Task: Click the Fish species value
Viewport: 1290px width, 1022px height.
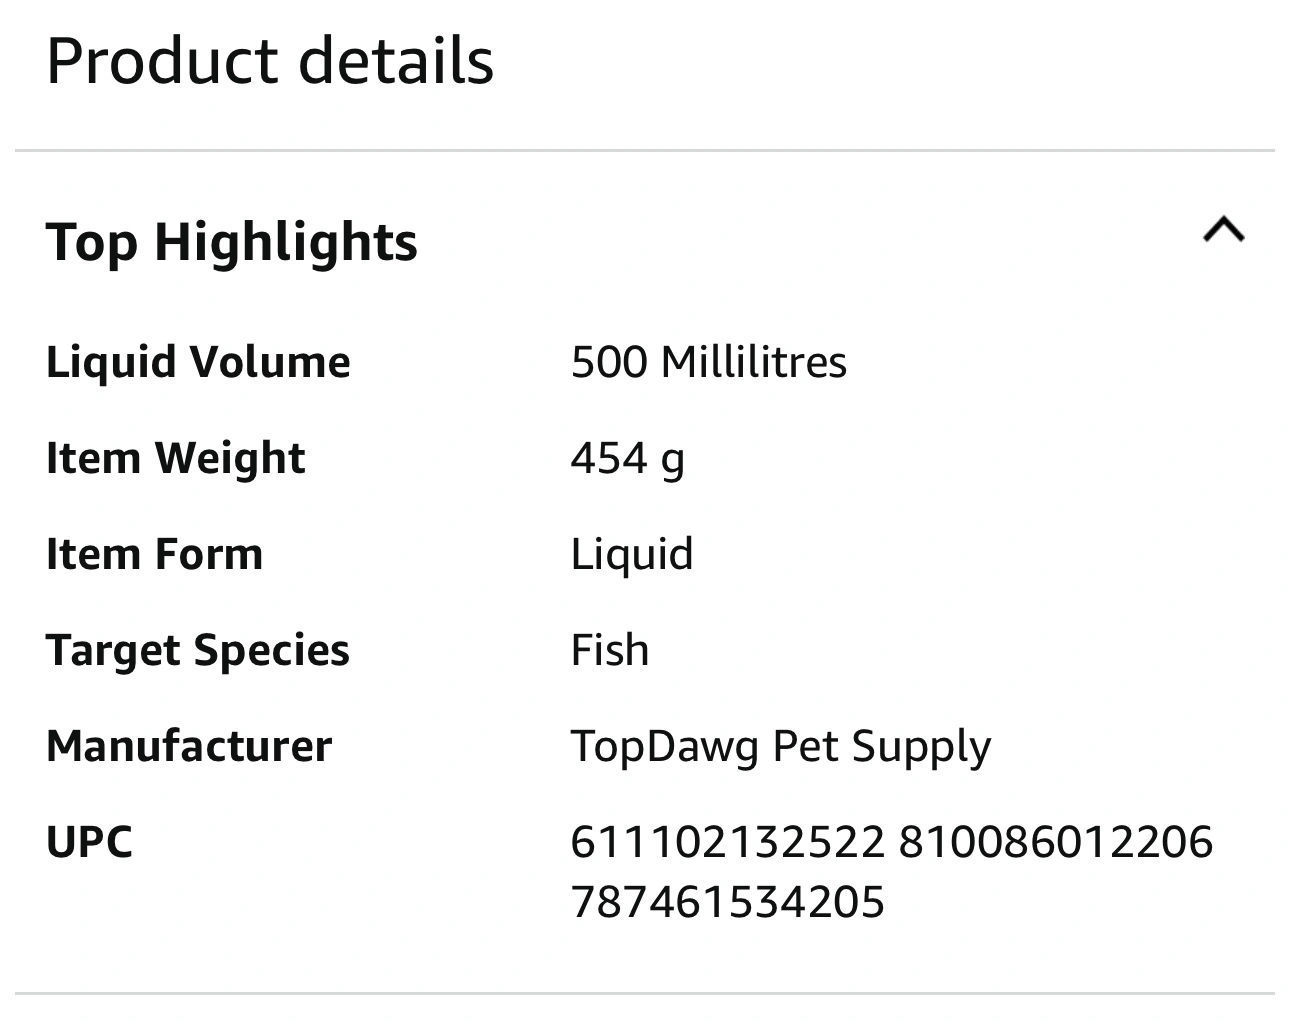Action: (x=609, y=650)
